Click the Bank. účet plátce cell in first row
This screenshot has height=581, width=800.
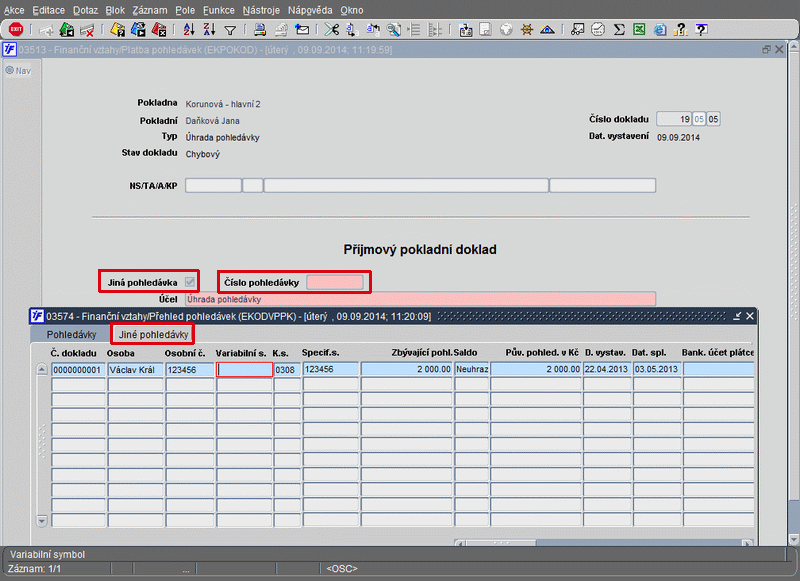(718, 369)
